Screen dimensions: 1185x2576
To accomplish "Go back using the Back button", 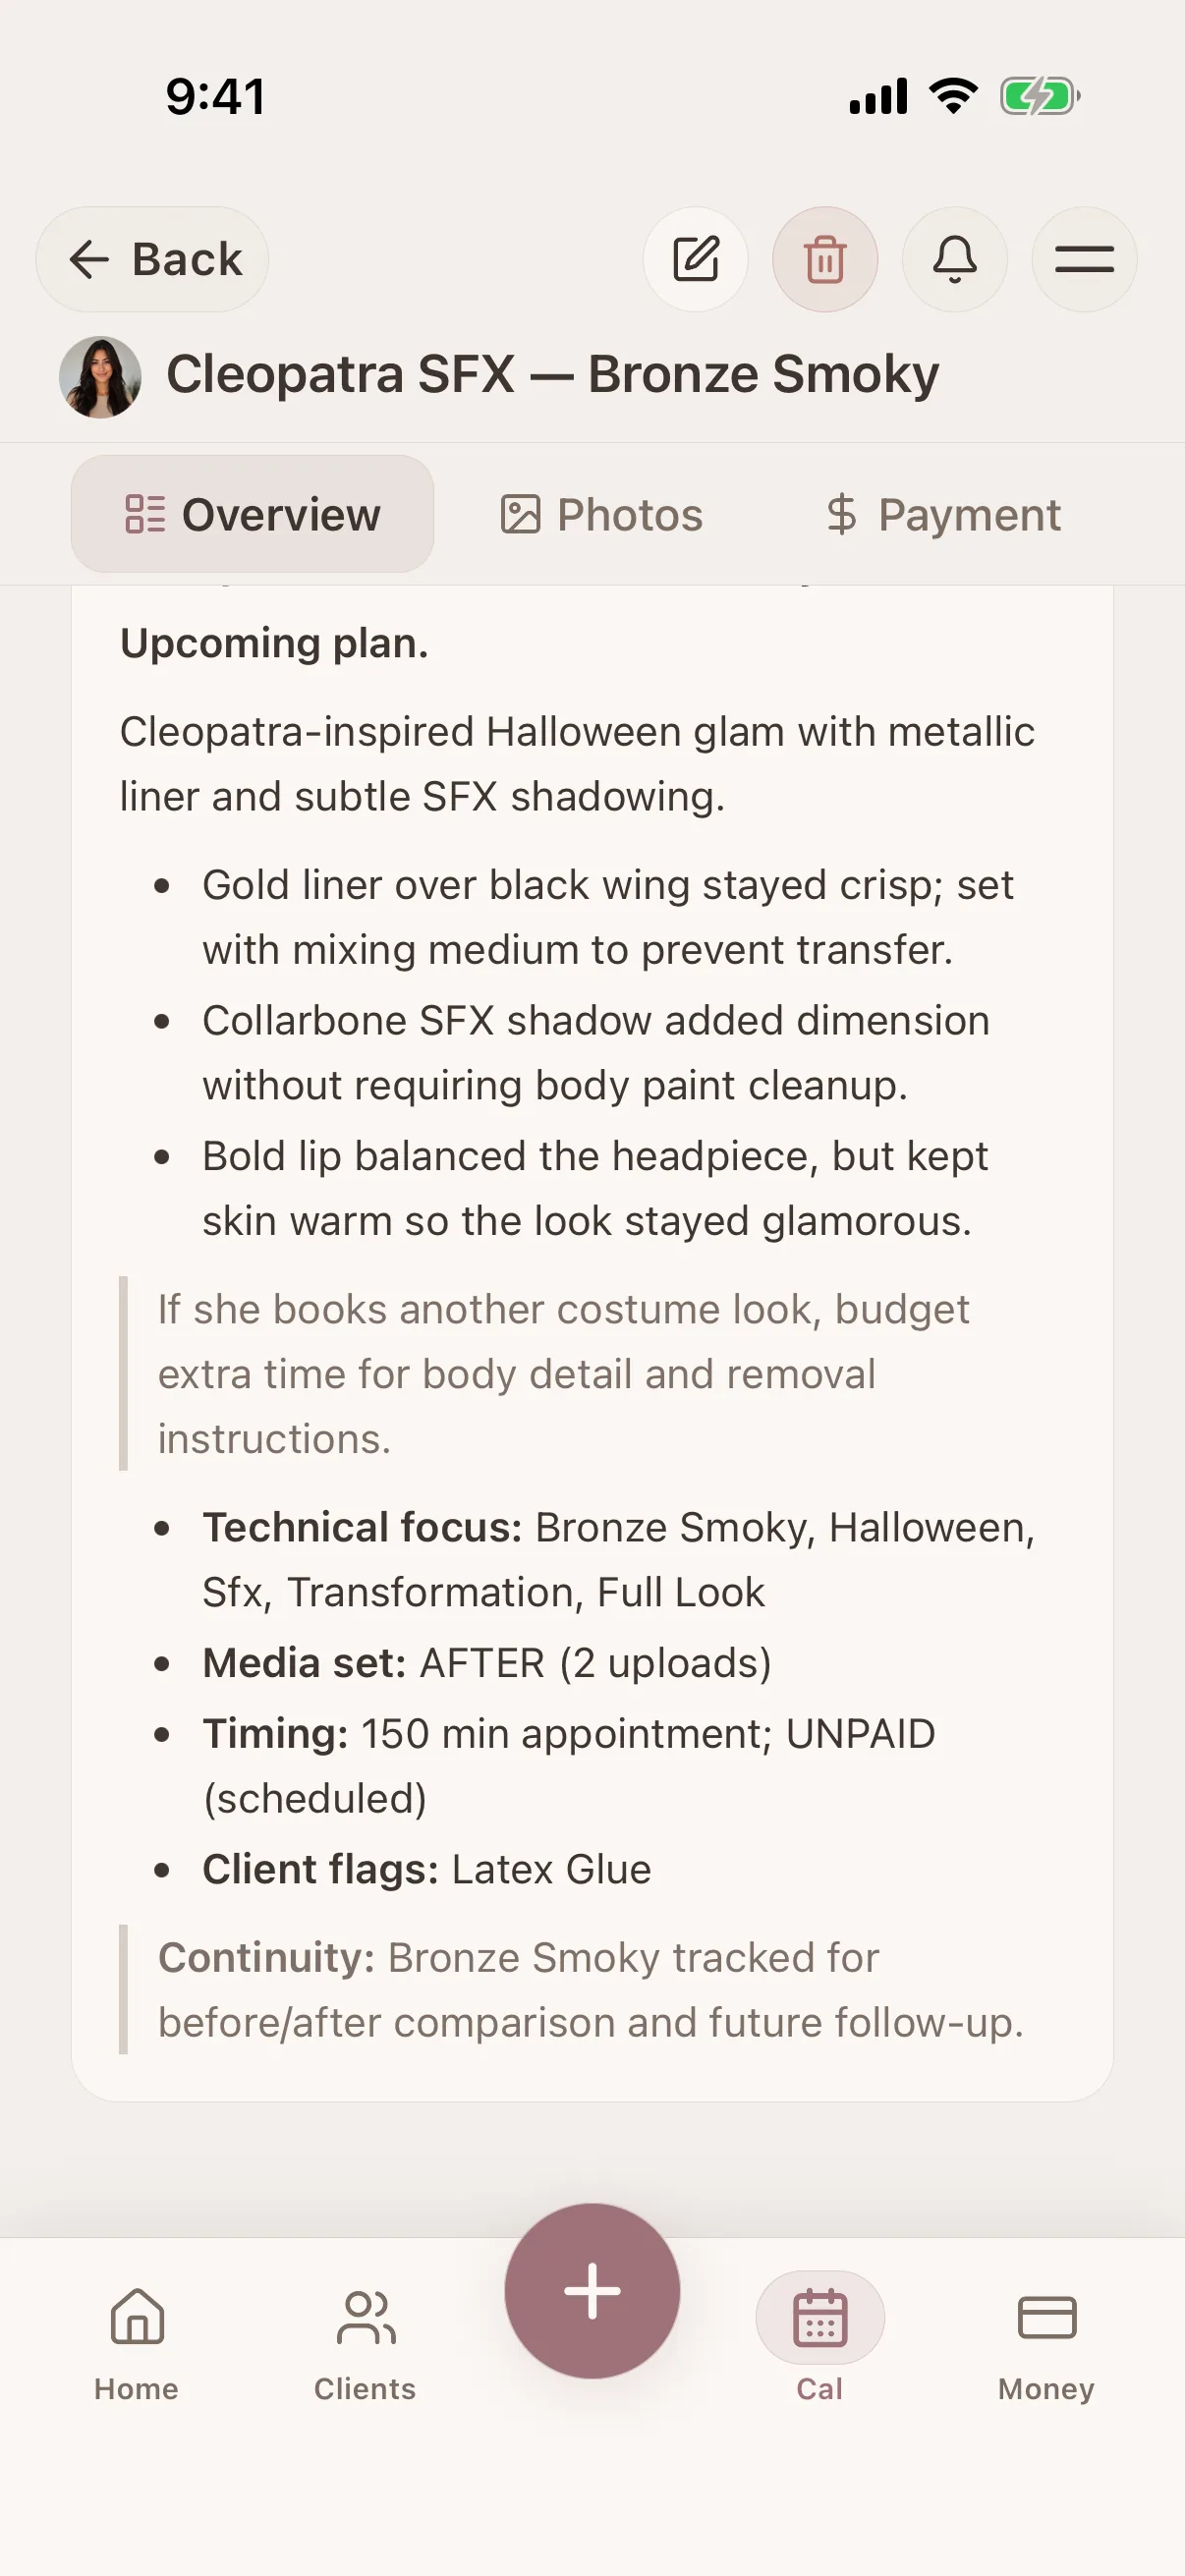I will (x=152, y=259).
